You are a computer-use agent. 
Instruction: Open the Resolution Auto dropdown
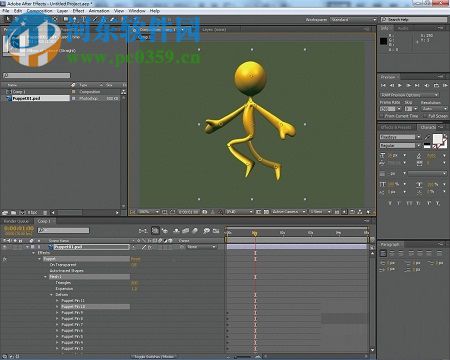[x=434, y=109]
